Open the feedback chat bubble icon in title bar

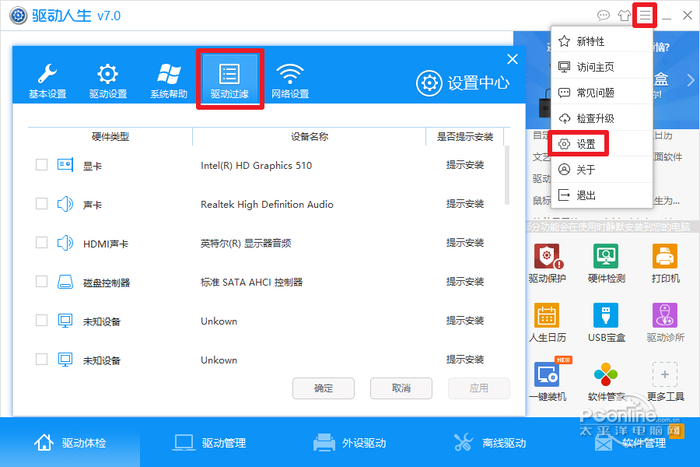pyautogui.click(x=603, y=16)
